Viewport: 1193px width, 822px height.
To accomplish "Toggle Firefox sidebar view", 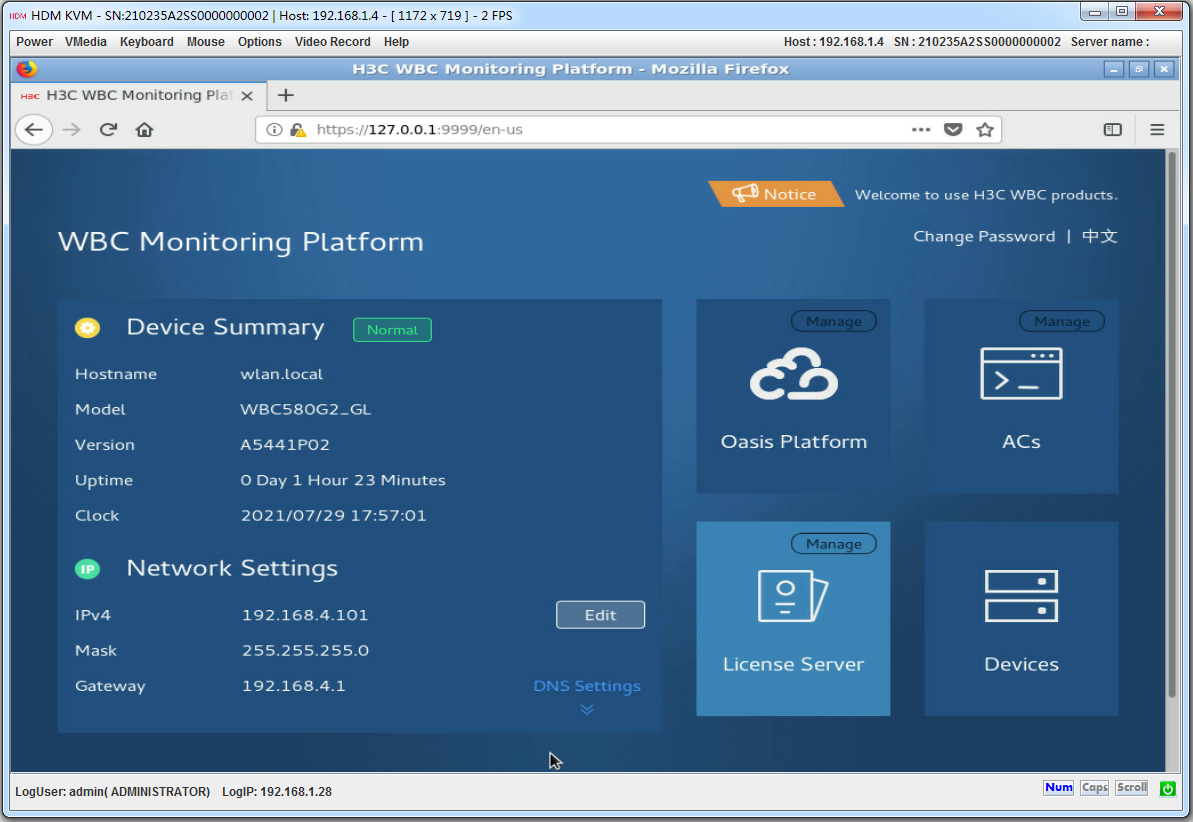I will tap(1112, 129).
